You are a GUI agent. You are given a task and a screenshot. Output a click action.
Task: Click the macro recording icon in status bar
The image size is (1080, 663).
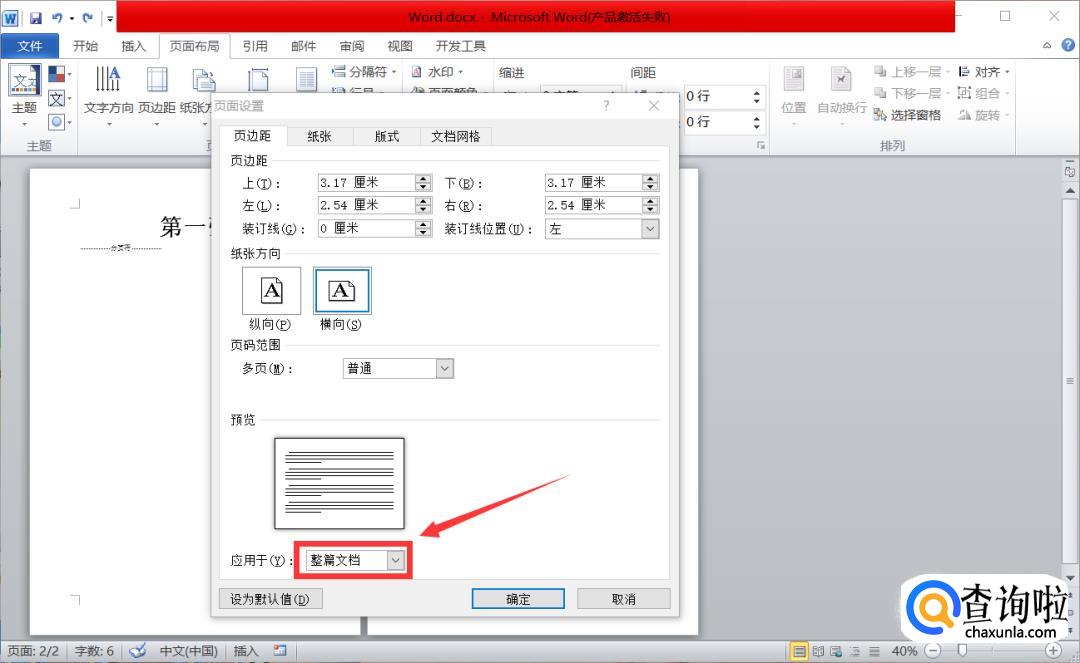[x=280, y=651]
